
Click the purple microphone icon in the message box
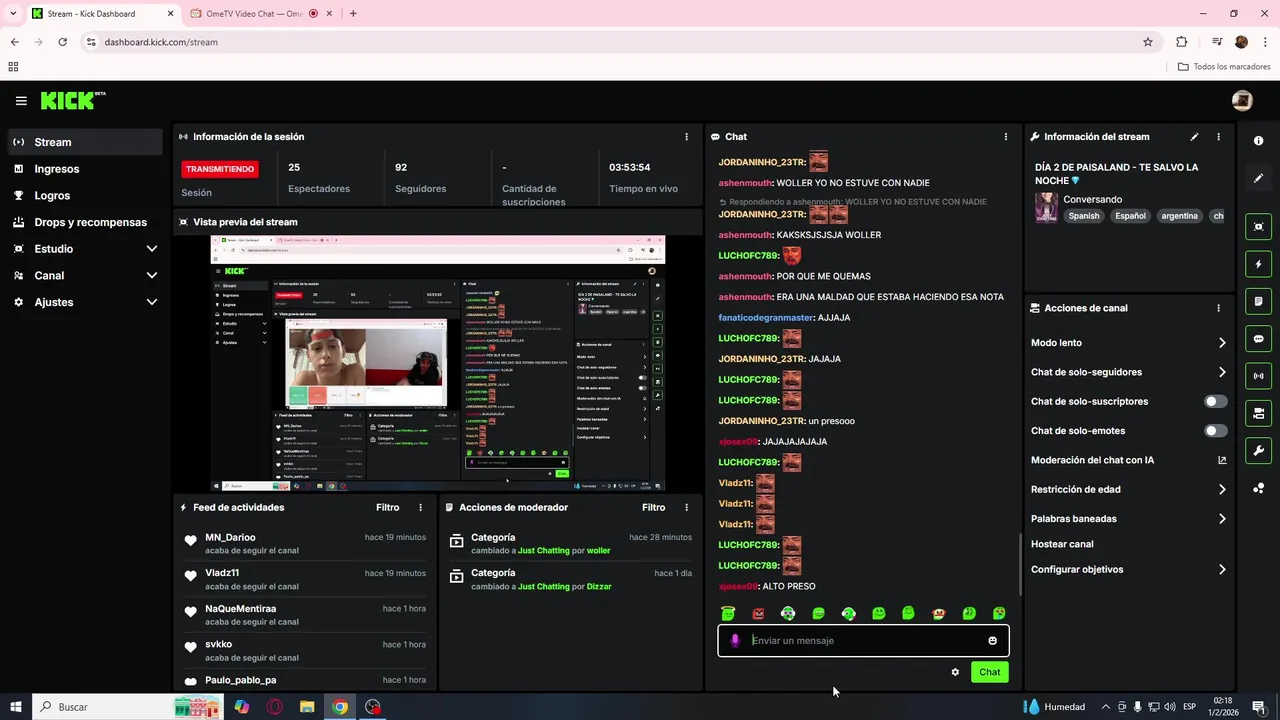tap(735, 641)
